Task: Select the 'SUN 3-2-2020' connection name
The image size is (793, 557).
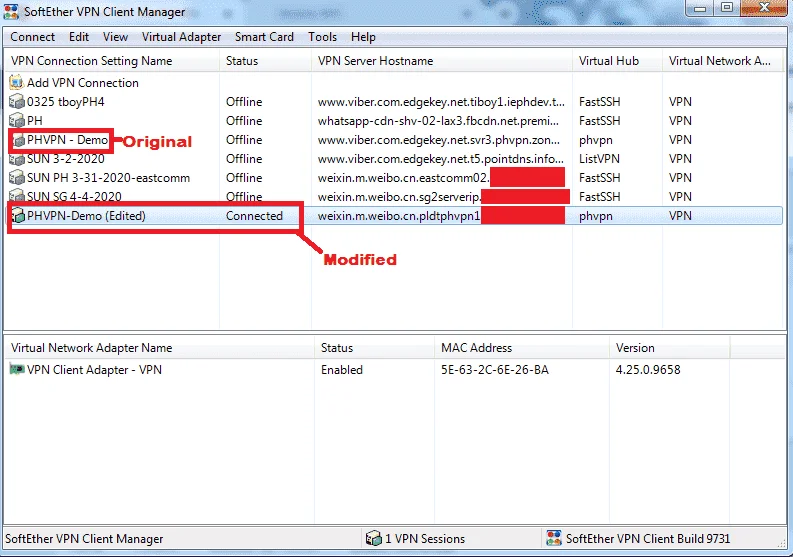Action: [66, 159]
